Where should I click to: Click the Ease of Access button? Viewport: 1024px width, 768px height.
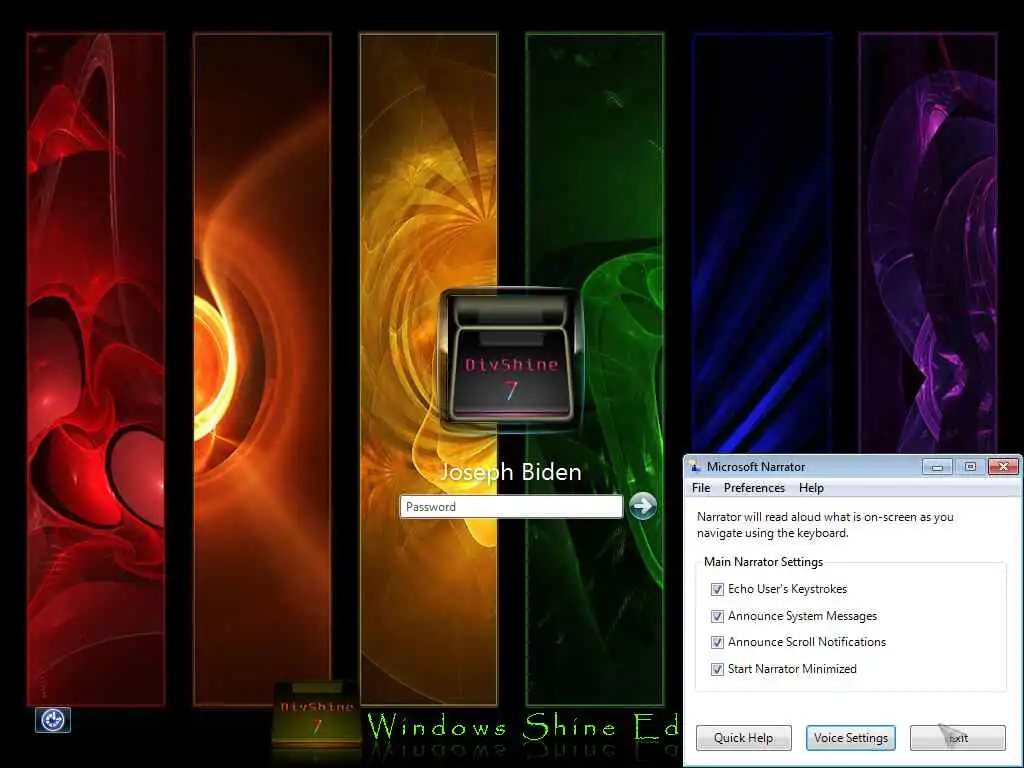click(x=53, y=720)
